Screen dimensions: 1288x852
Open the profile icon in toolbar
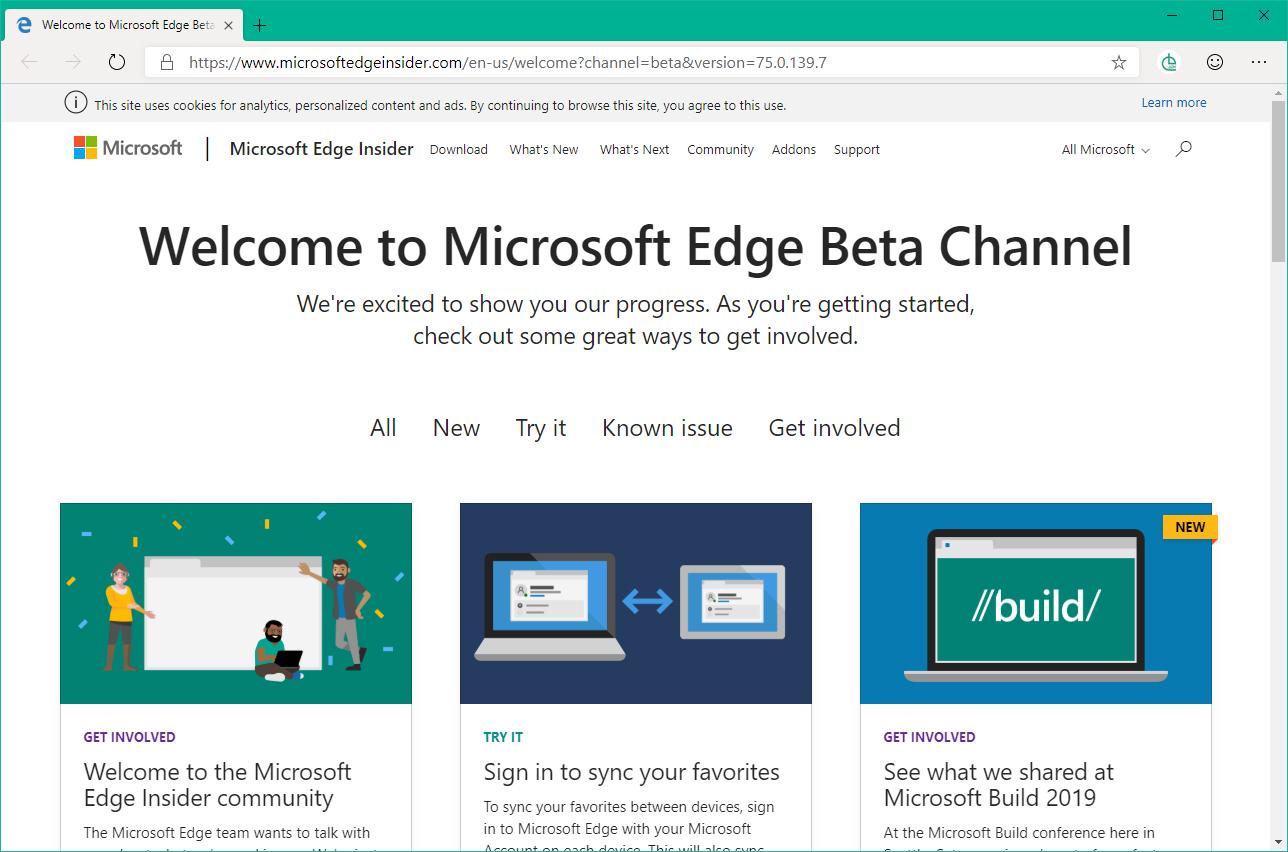click(x=1169, y=62)
